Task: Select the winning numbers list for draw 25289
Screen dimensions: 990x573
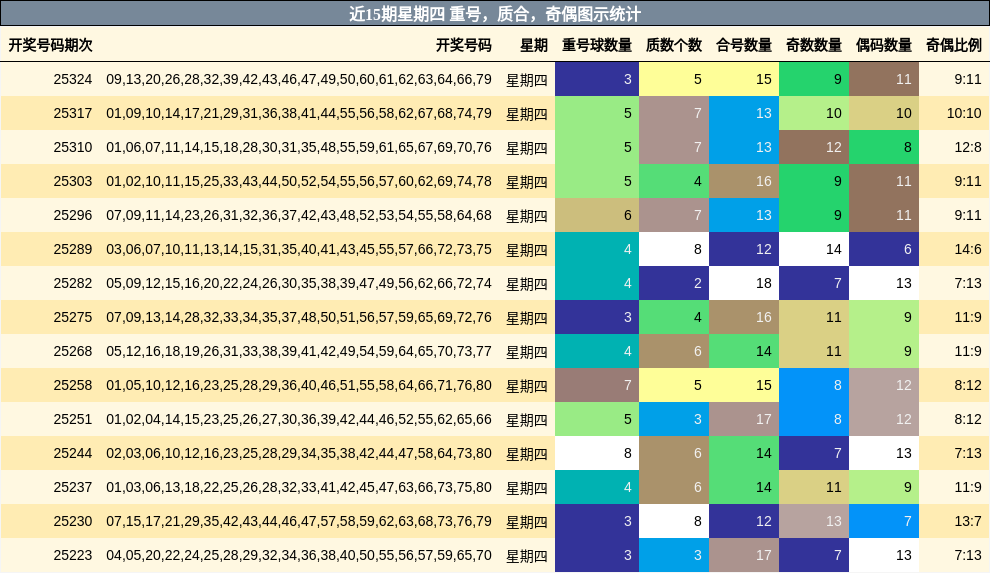Action: (x=299, y=249)
